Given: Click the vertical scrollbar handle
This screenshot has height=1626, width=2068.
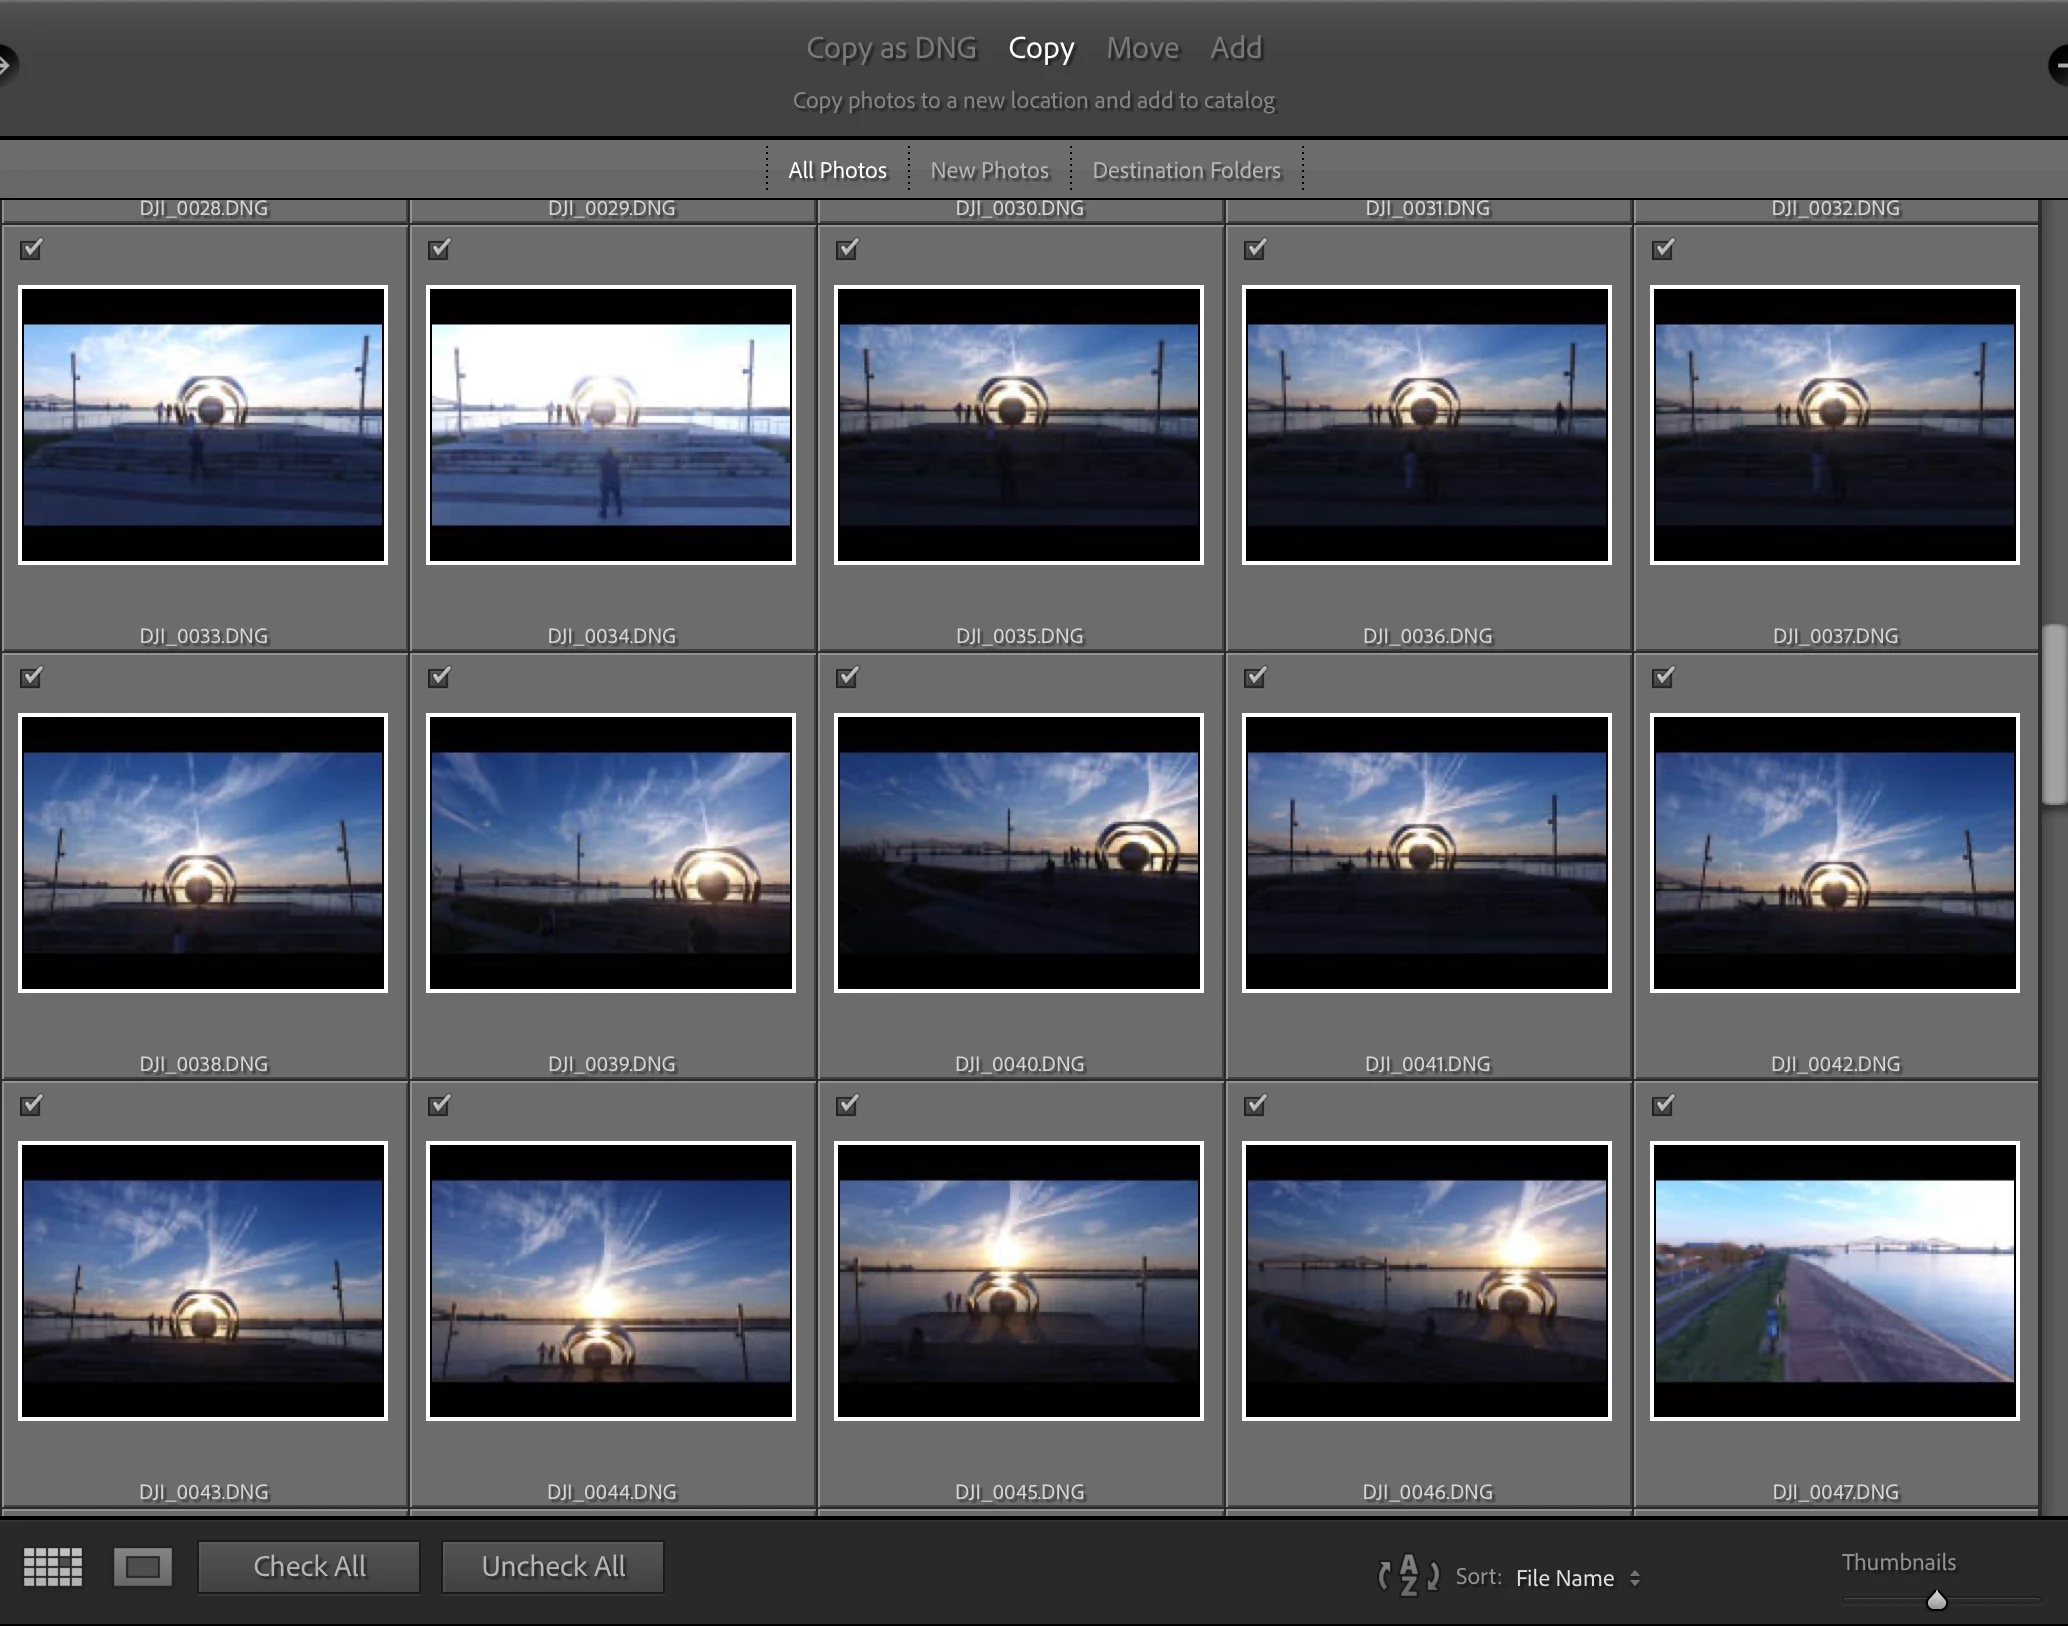Looking at the screenshot, I should [2054, 713].
